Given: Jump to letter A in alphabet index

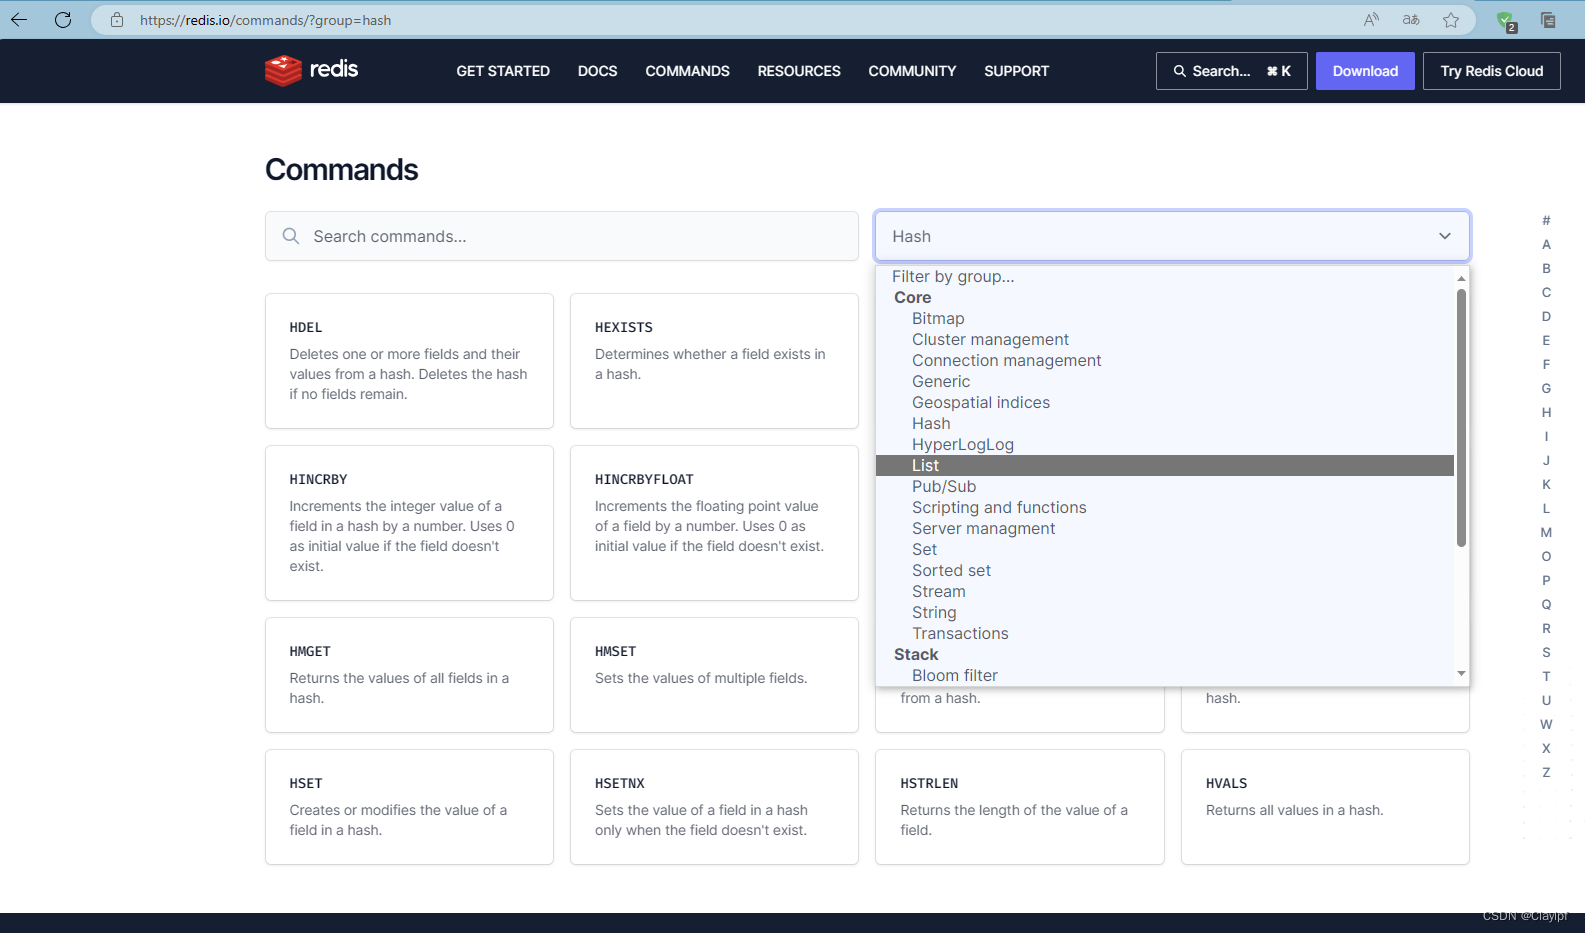Looking at the screenshot, I should click(x=1546, y=244).
